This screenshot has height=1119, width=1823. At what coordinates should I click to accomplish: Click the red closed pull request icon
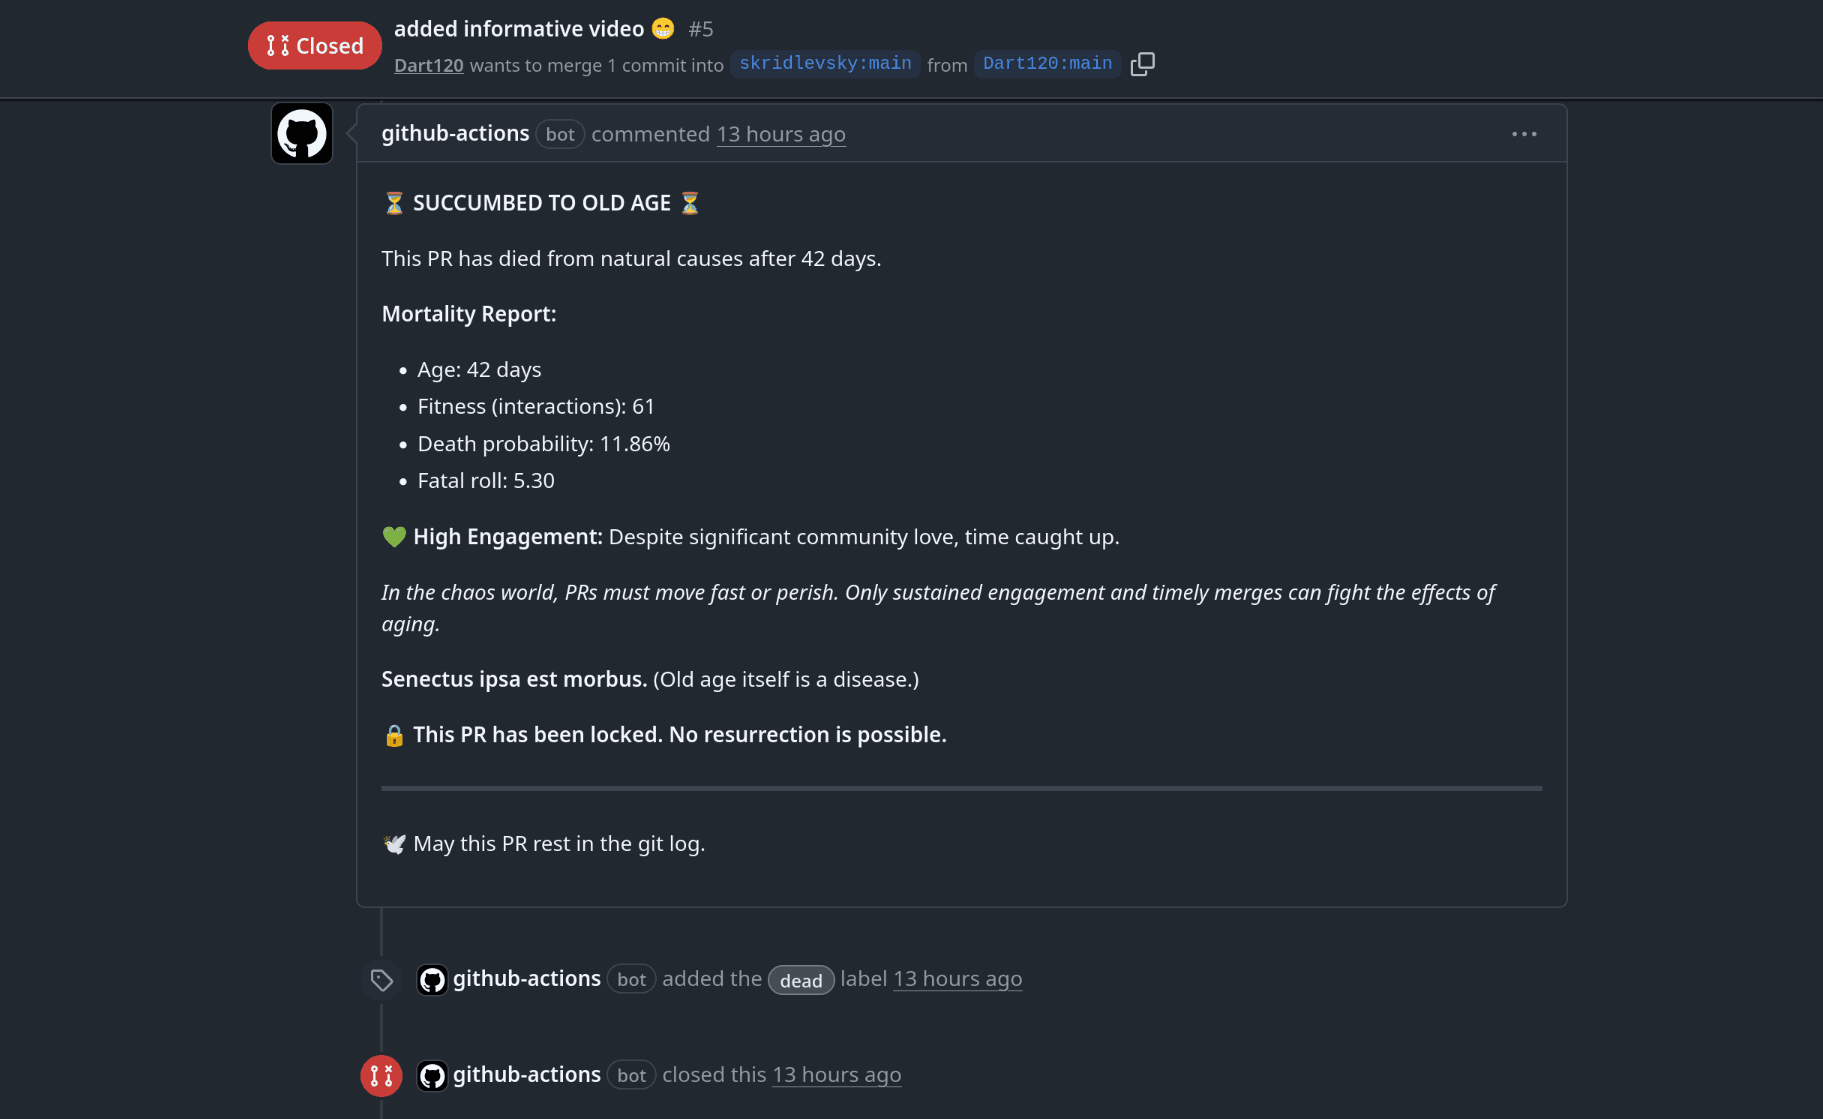[380, 1075]
